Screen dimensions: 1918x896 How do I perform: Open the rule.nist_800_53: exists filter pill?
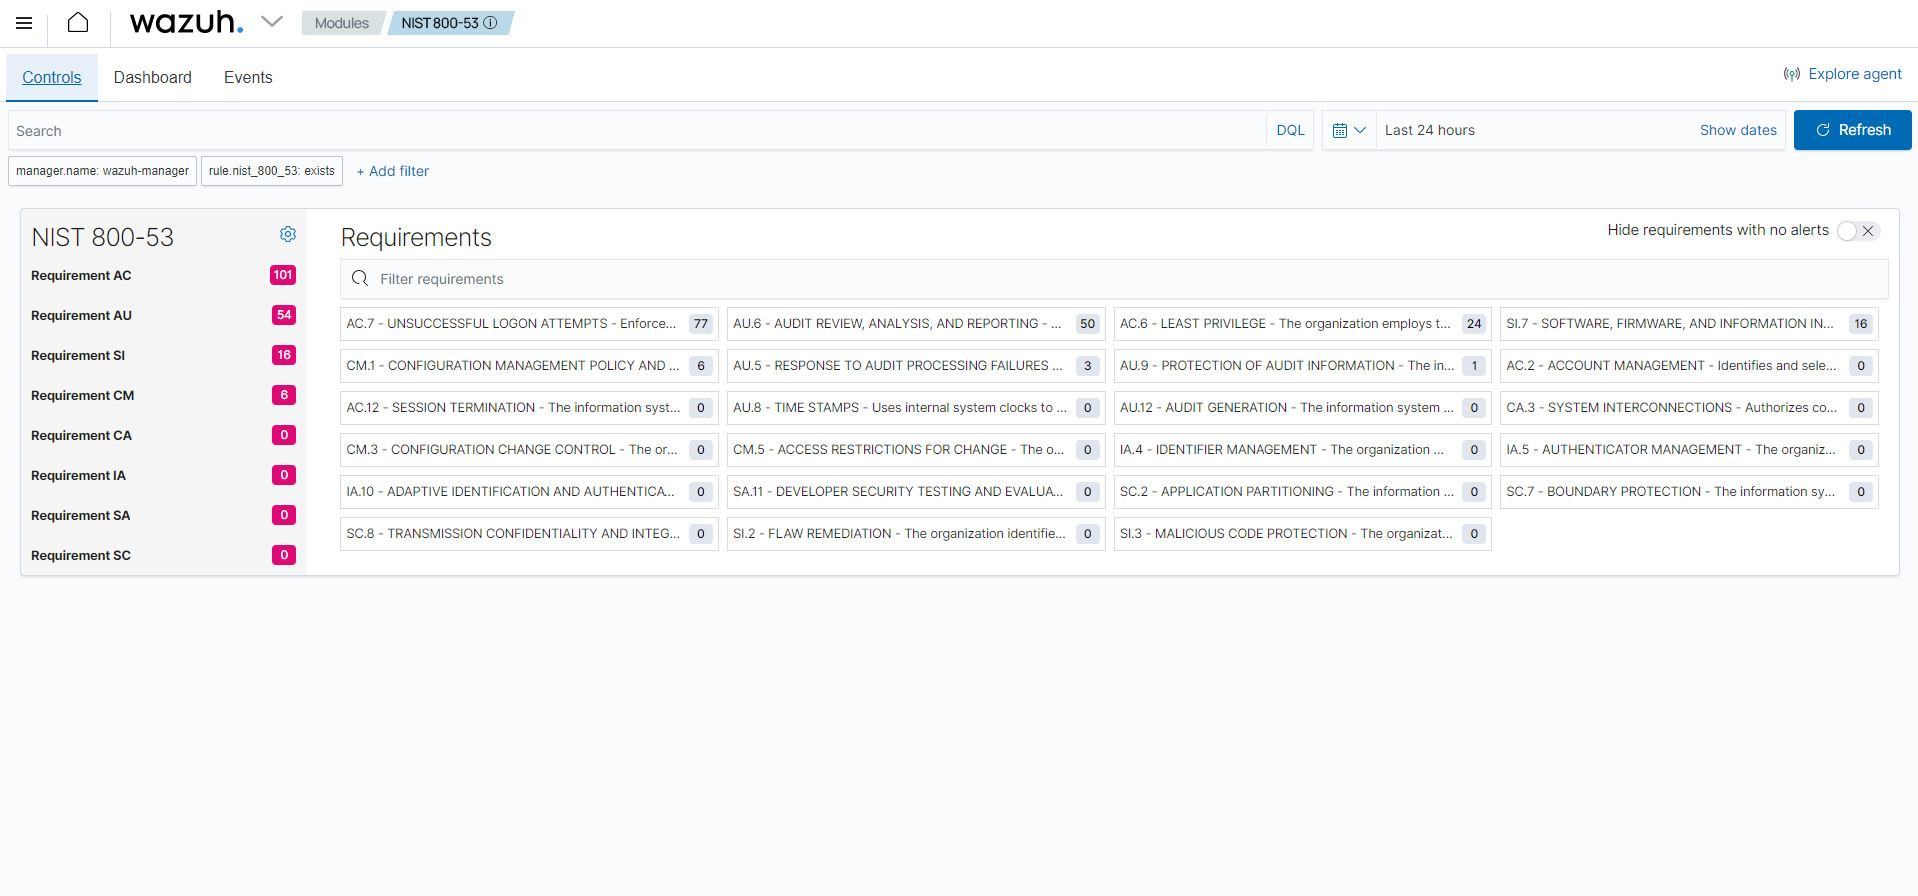(x=272, y=171)
